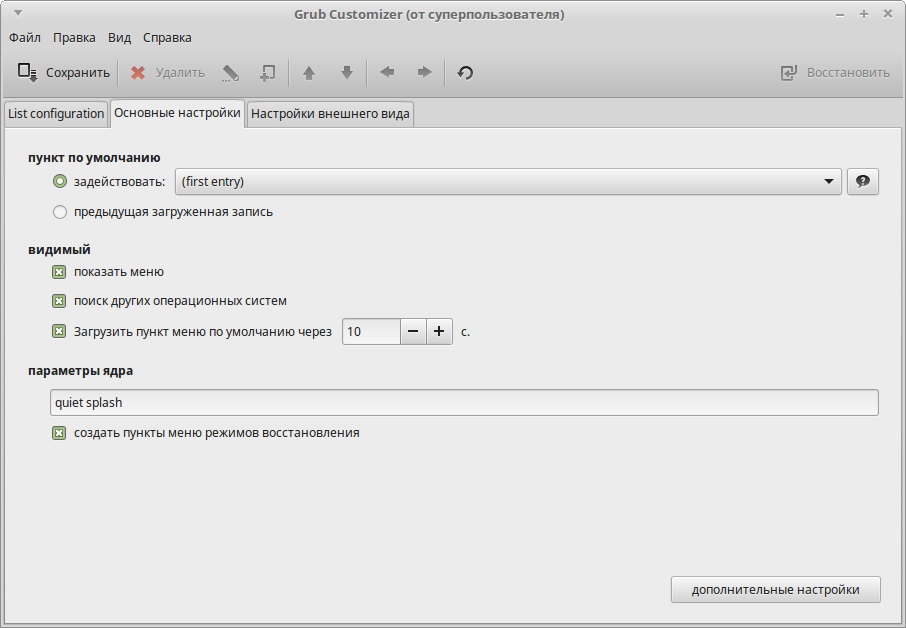Increase timeout with plus button
The height and width of the screenshot is (628, 906).
tap(439, 332)
